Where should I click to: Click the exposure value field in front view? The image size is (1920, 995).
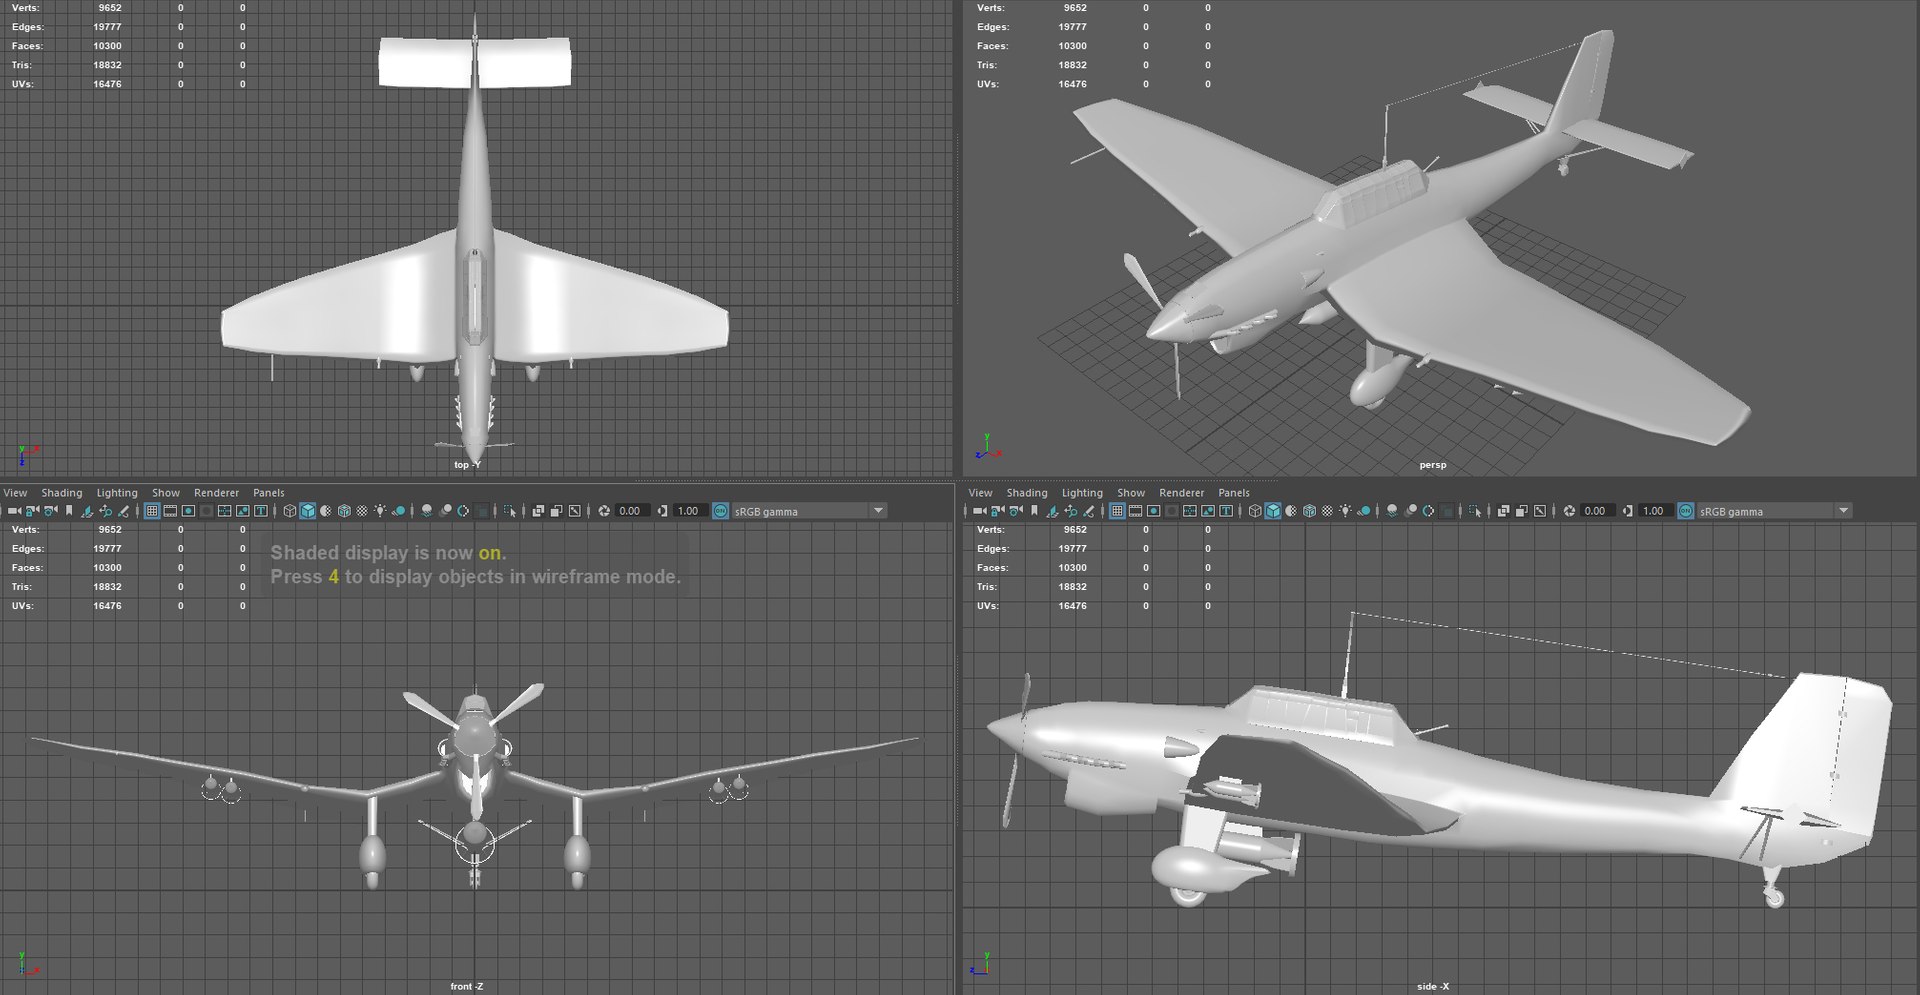pyautogui.click(x=633, y=511)
